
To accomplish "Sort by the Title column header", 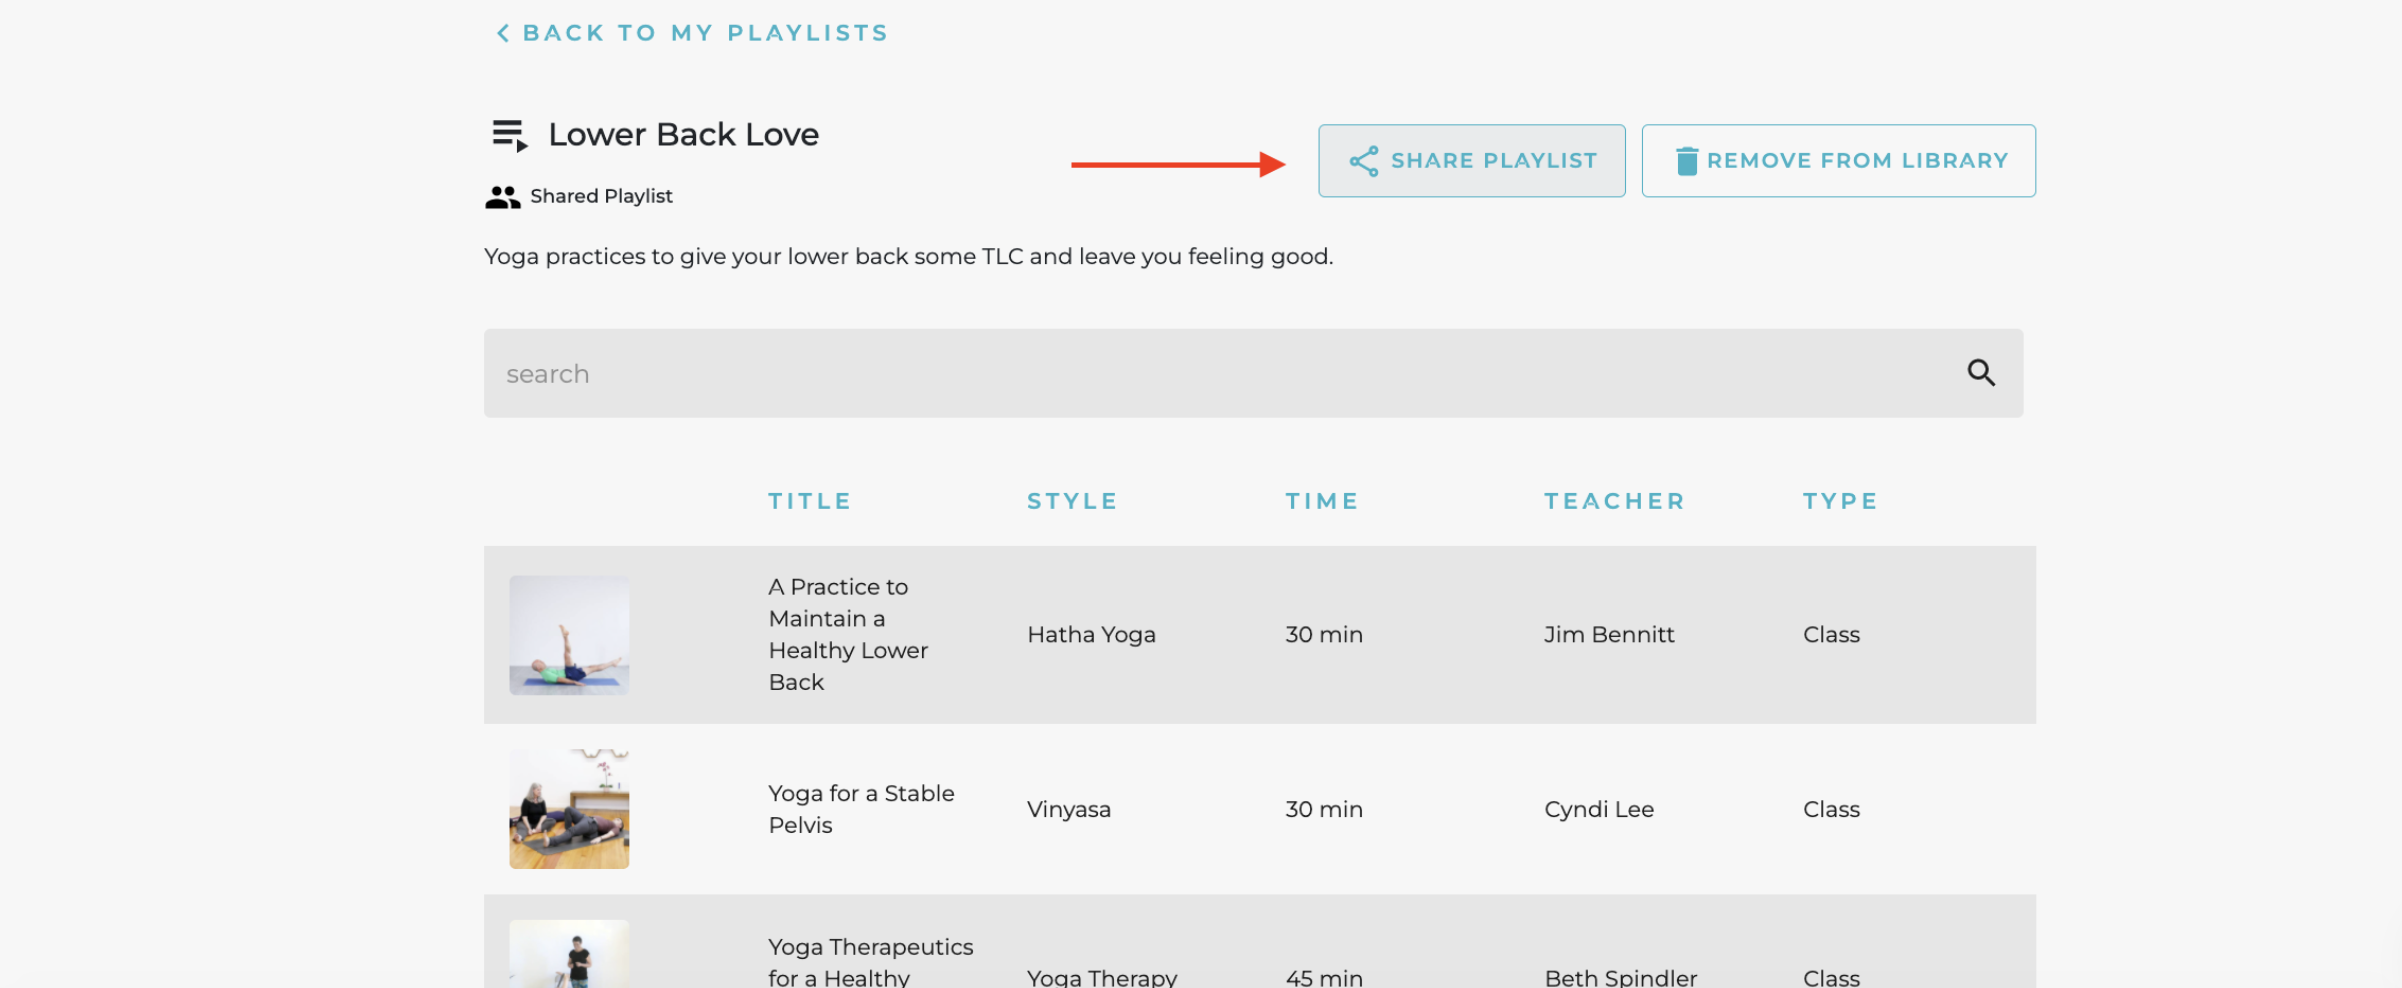I will [x=809, y=501].
